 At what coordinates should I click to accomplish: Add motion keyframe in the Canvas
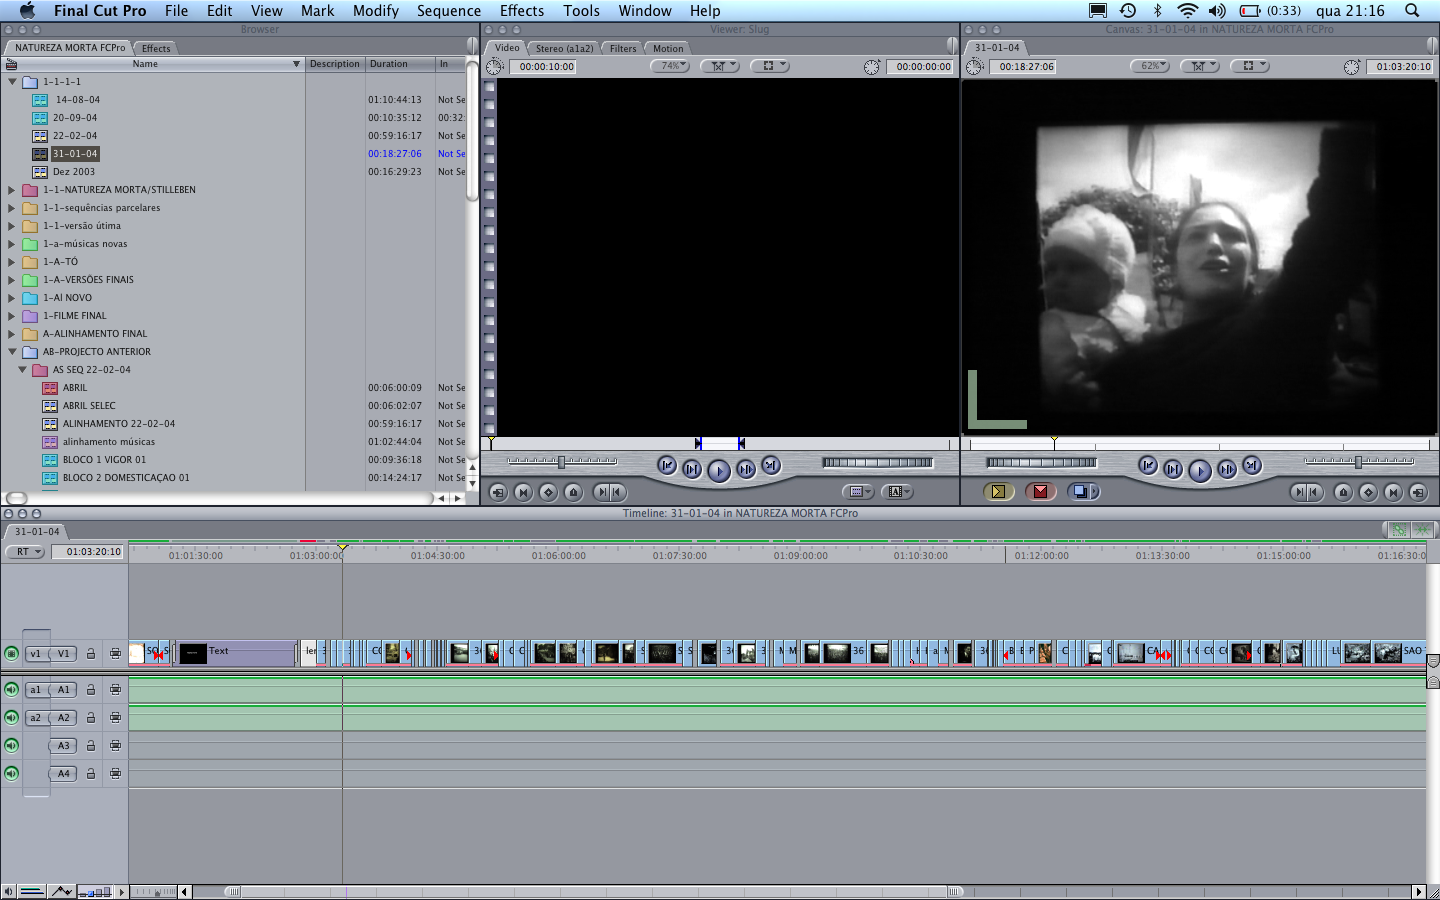pos(1368,492)
